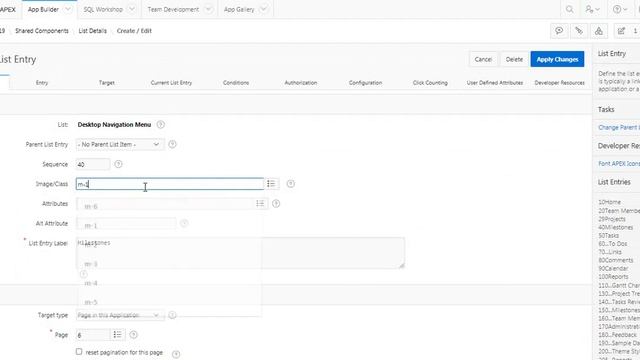
Task: Open Change Parent task link
Action: 619,128
